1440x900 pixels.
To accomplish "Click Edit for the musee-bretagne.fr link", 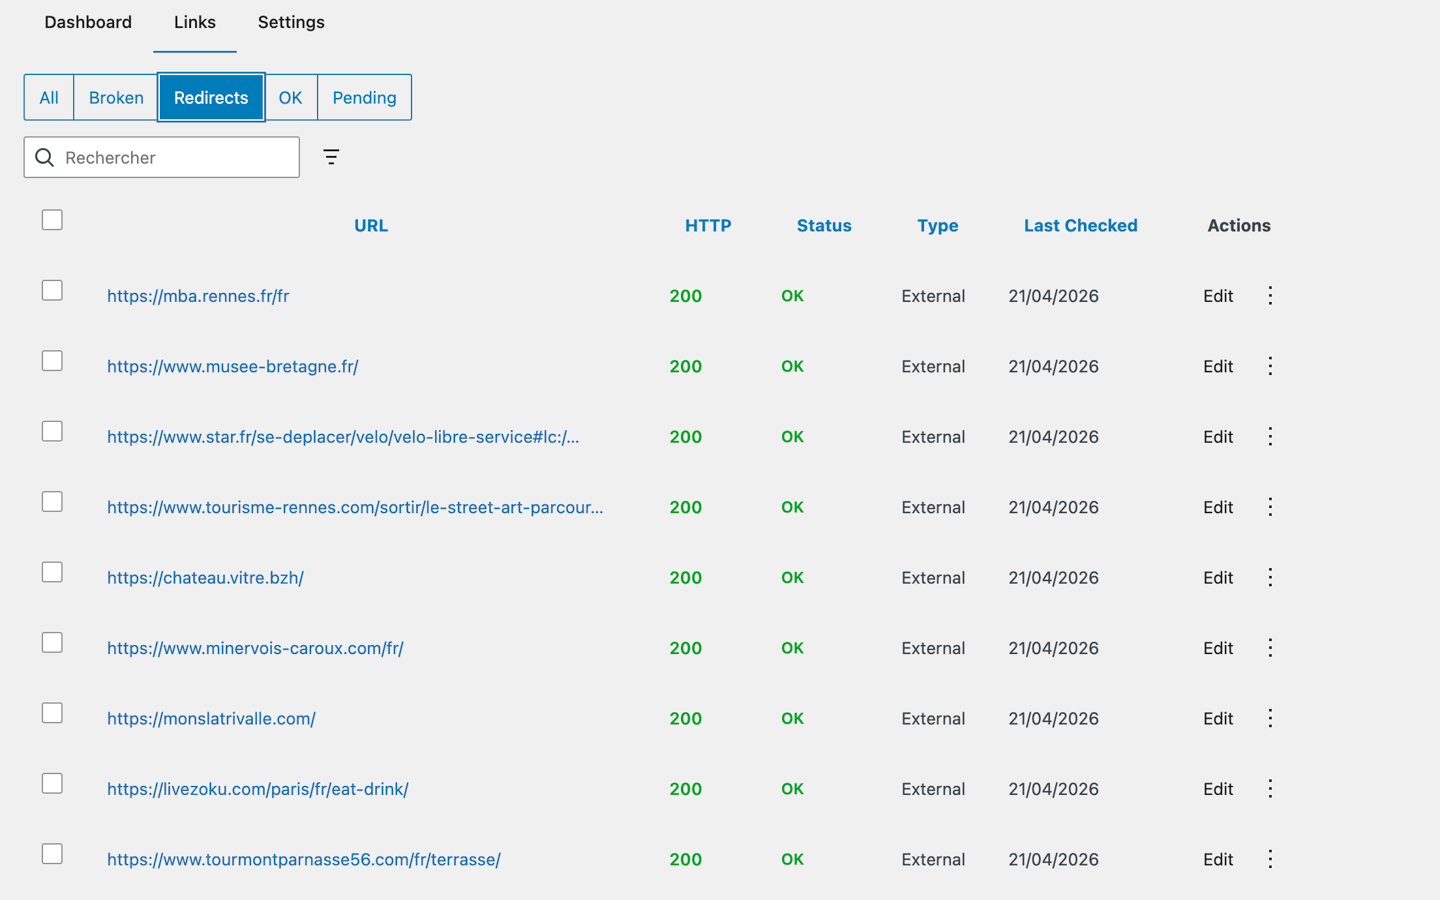I will coord(1218,366).
